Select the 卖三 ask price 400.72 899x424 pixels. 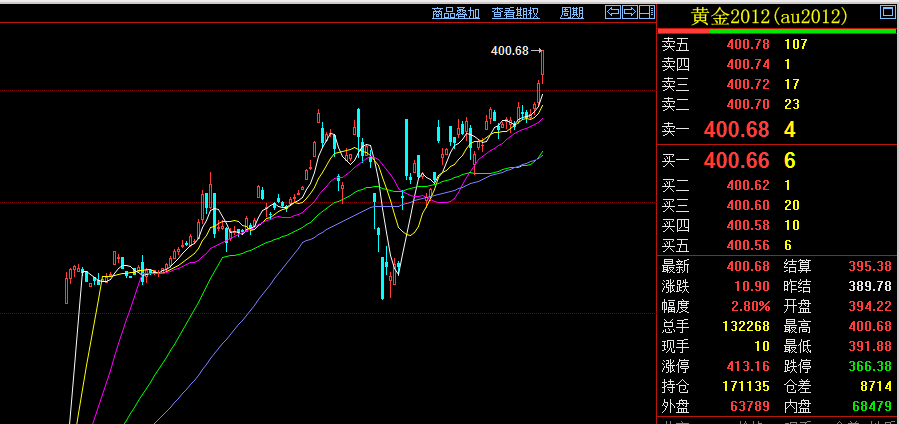(748, 84)
